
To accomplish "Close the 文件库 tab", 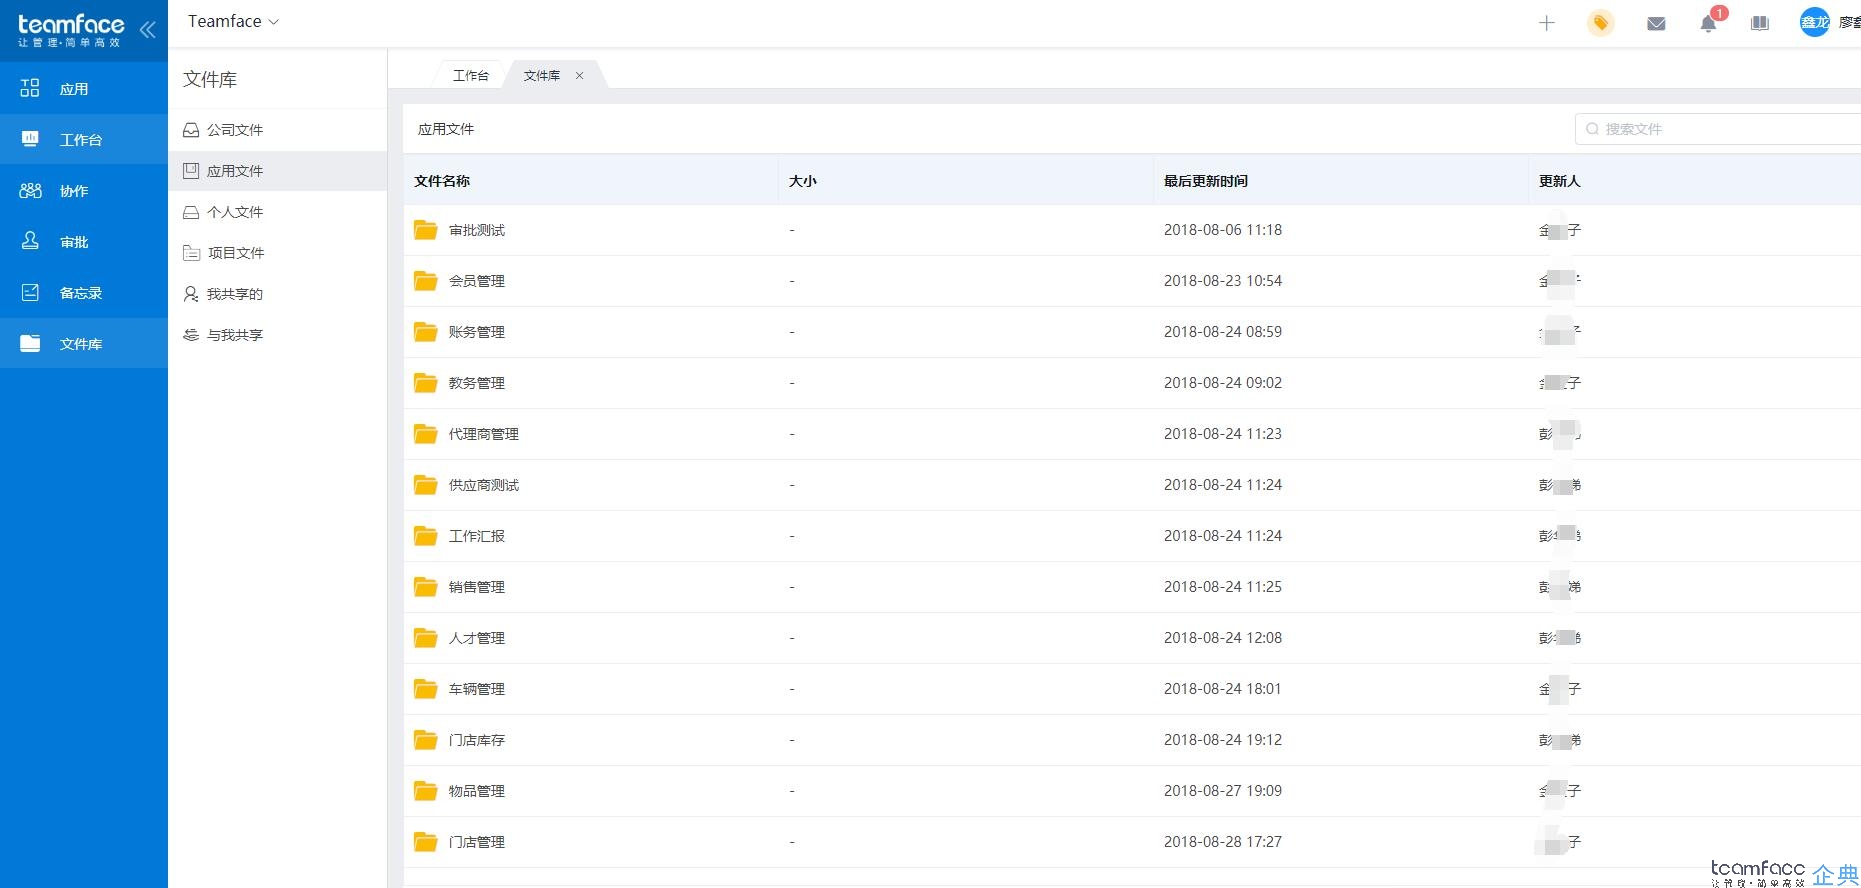I will click(x=579, y=75).
